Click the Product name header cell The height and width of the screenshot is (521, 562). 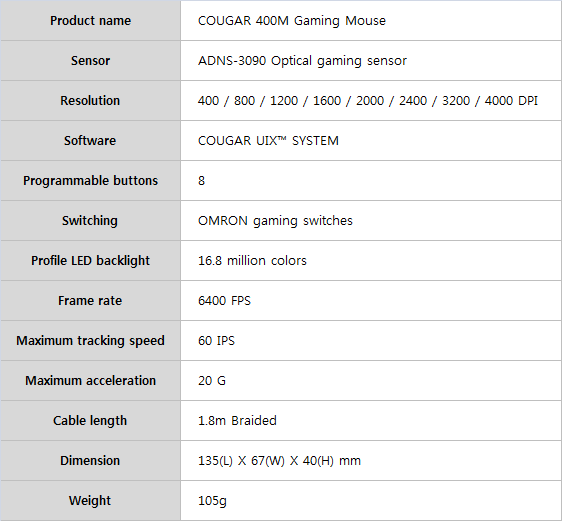coord(90,20)
